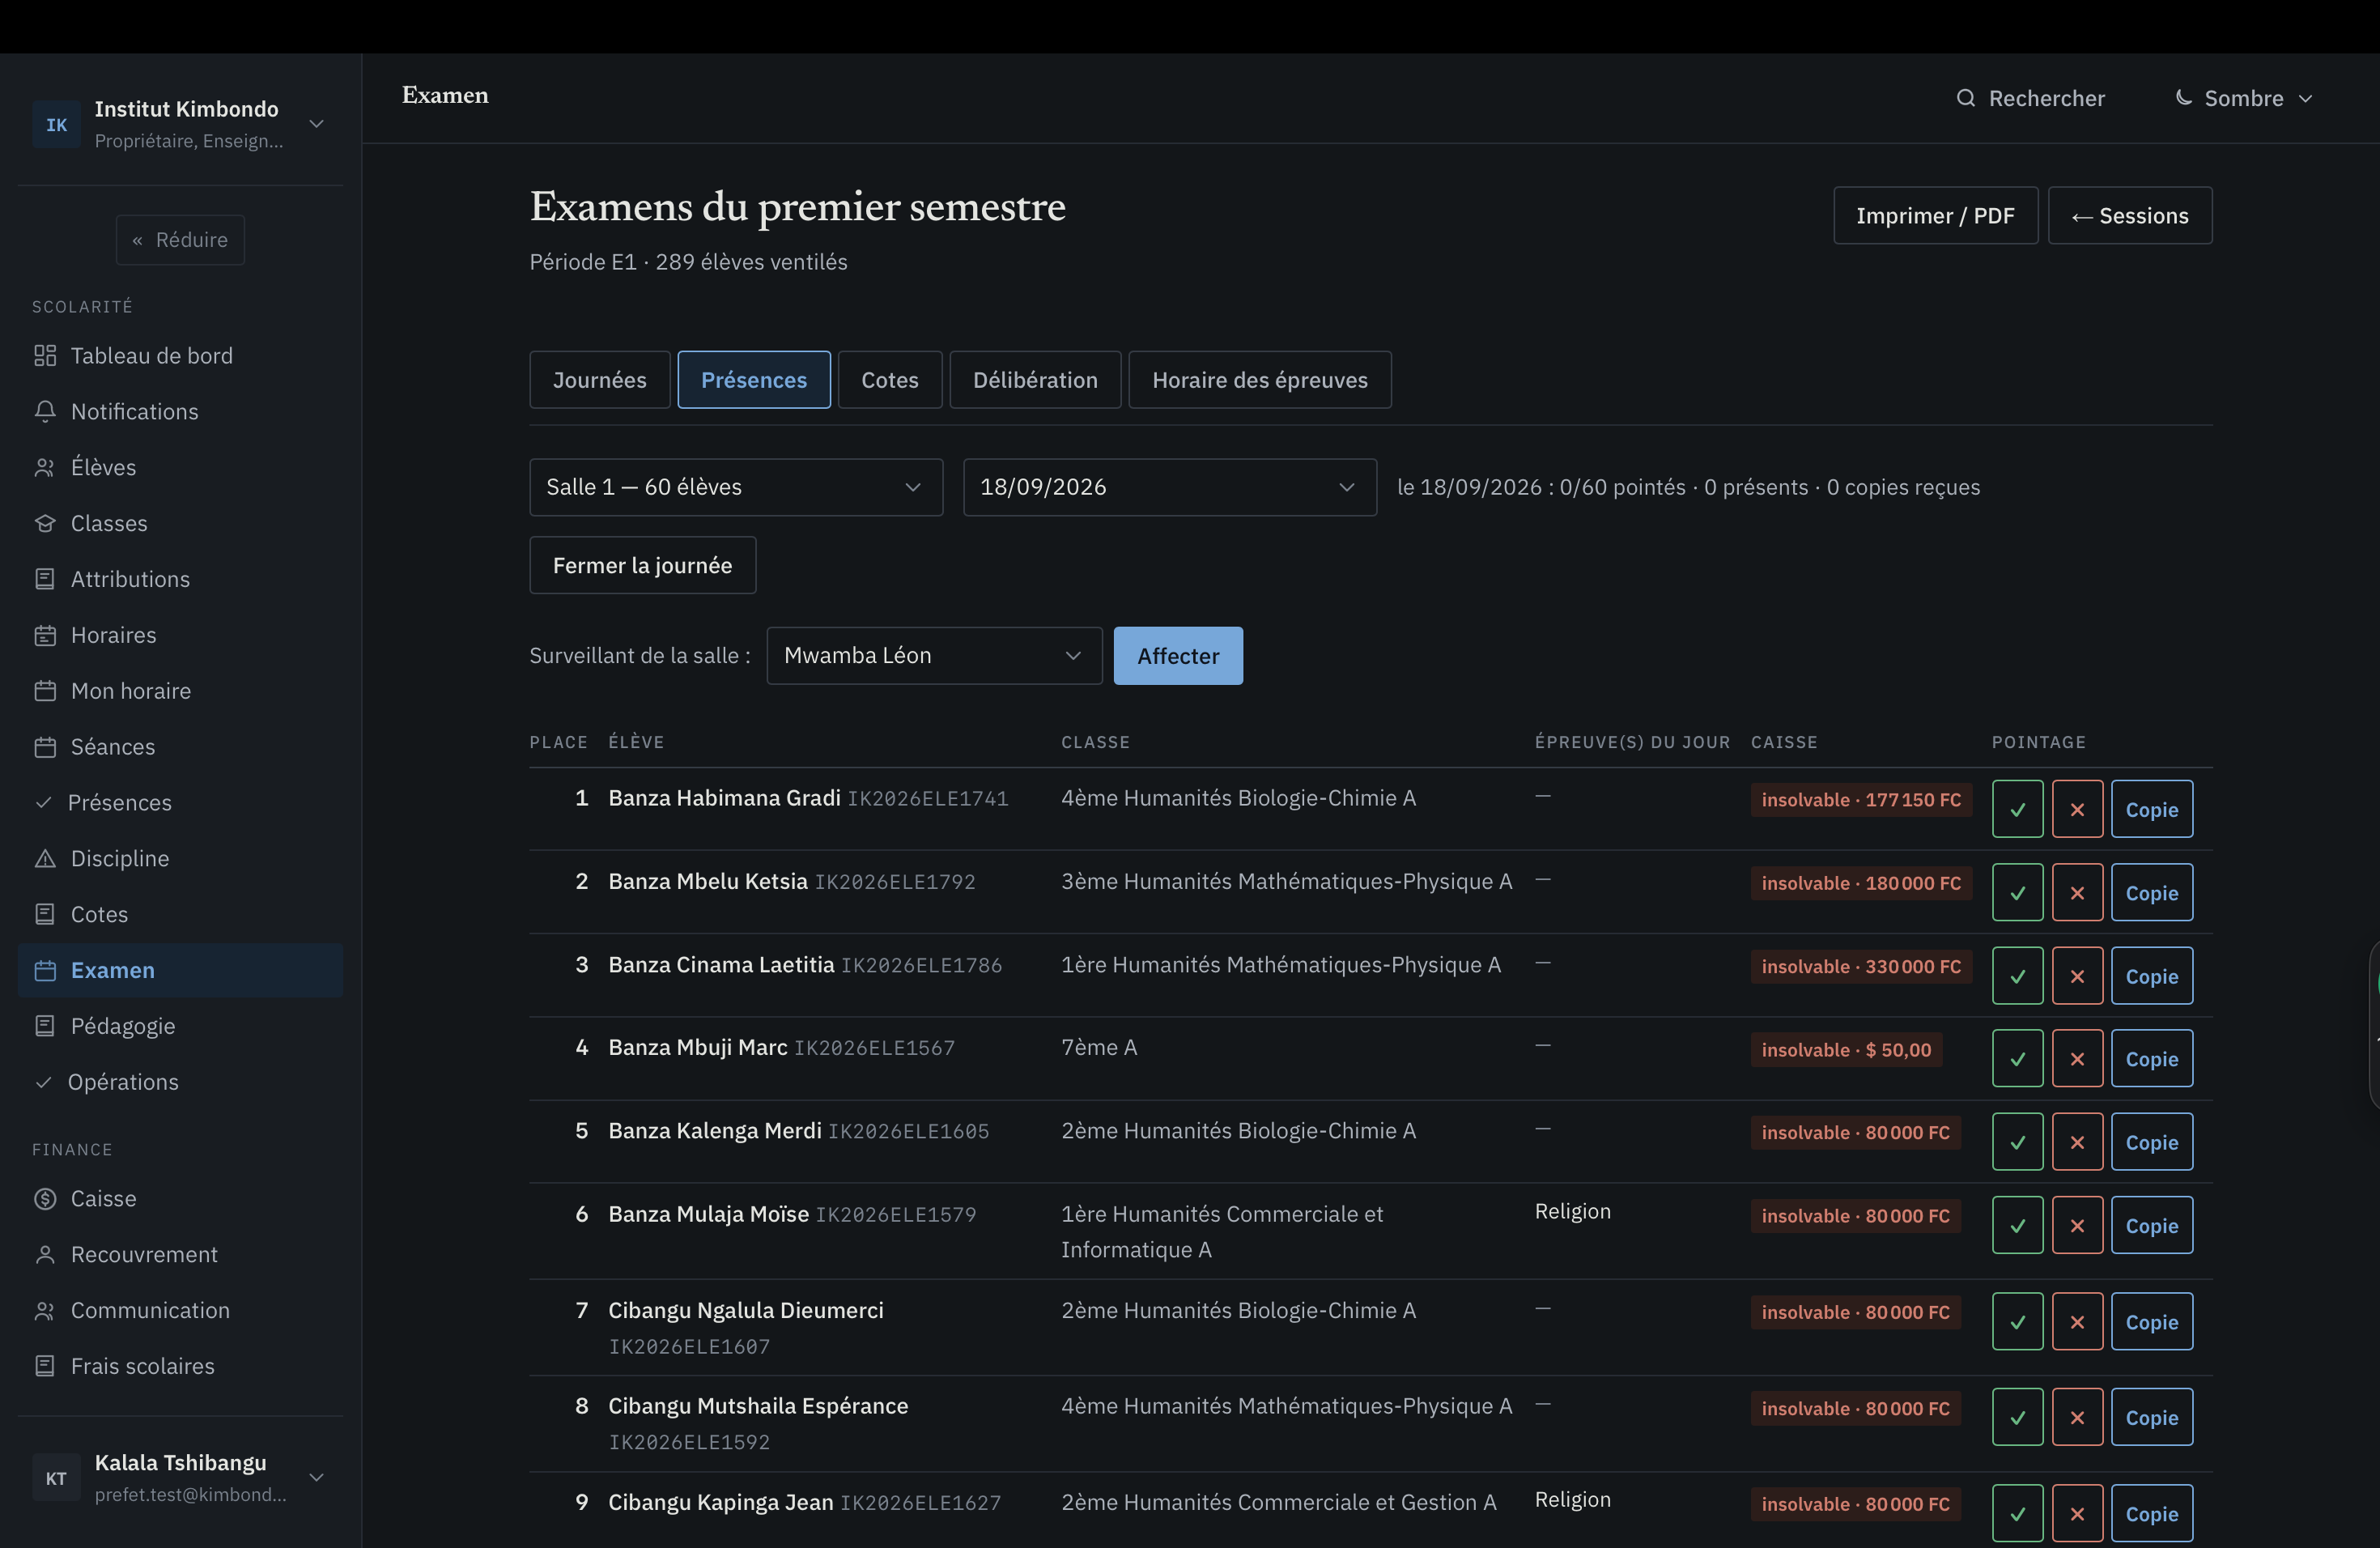Open Caisse in Finance section
2380x1548 pixels.
click(x=180, y=1199)
